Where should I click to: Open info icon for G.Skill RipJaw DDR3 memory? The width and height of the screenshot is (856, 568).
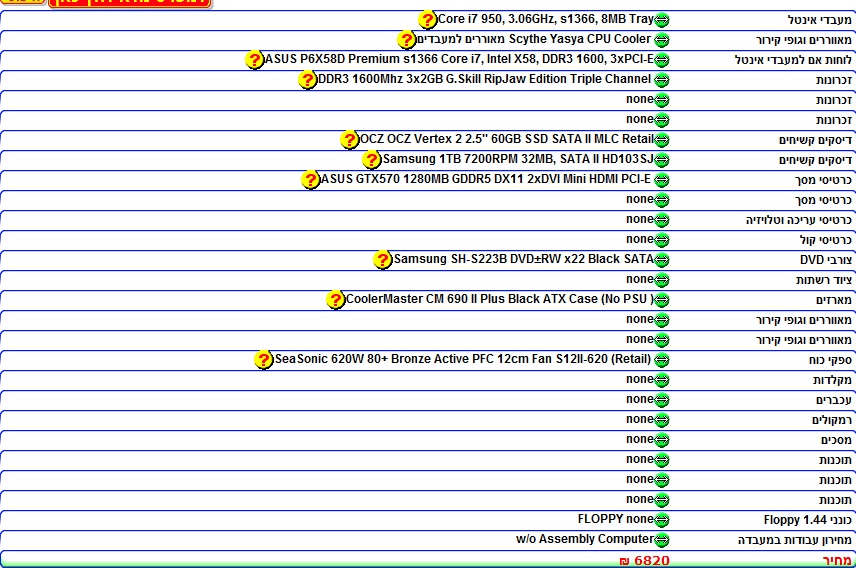click(x=308, y=80)
